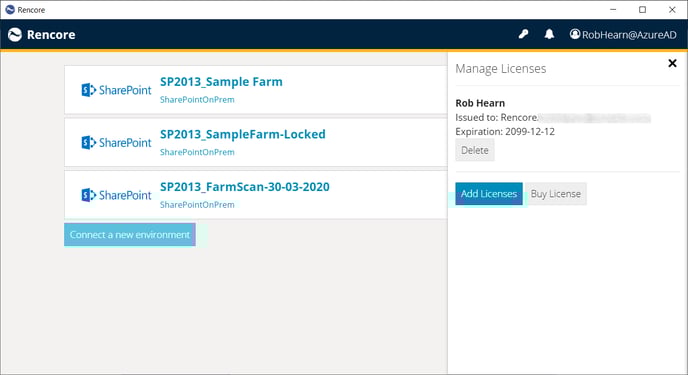The height and width of the screenshot is (375, 688).
Task: Click SharePointOnPrem label under SP2013_Sample Farm
Action: [x=197, y=100]
